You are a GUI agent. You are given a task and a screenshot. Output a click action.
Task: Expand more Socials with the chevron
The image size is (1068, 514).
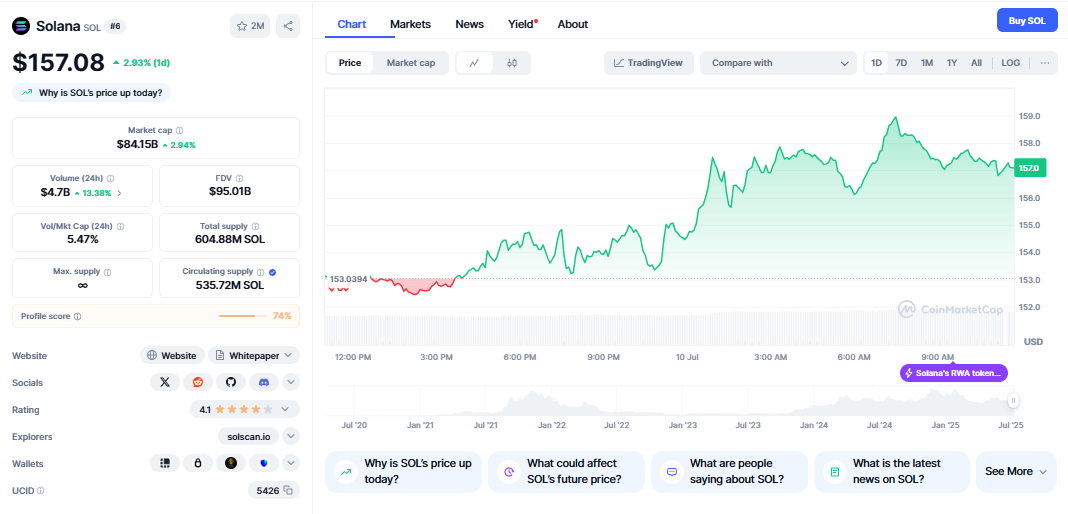(291, 383)
